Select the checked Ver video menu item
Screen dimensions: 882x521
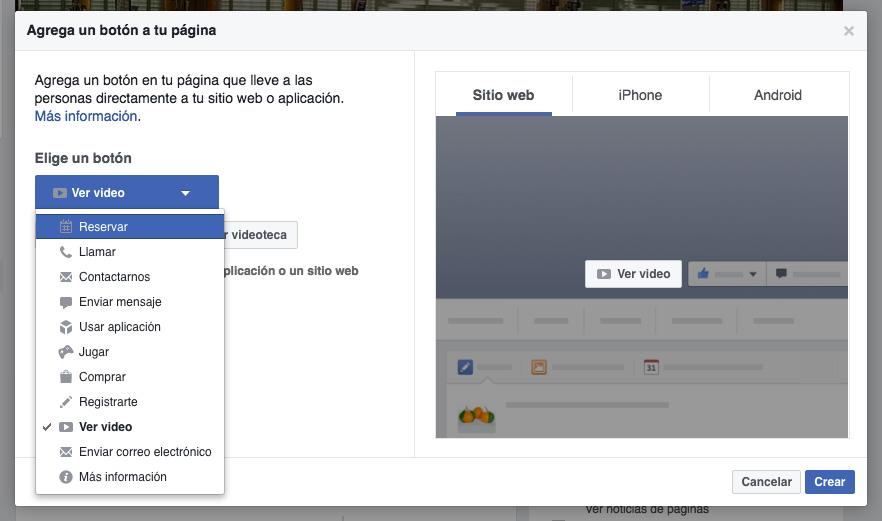pyautogui.click(x=129, y=427)
